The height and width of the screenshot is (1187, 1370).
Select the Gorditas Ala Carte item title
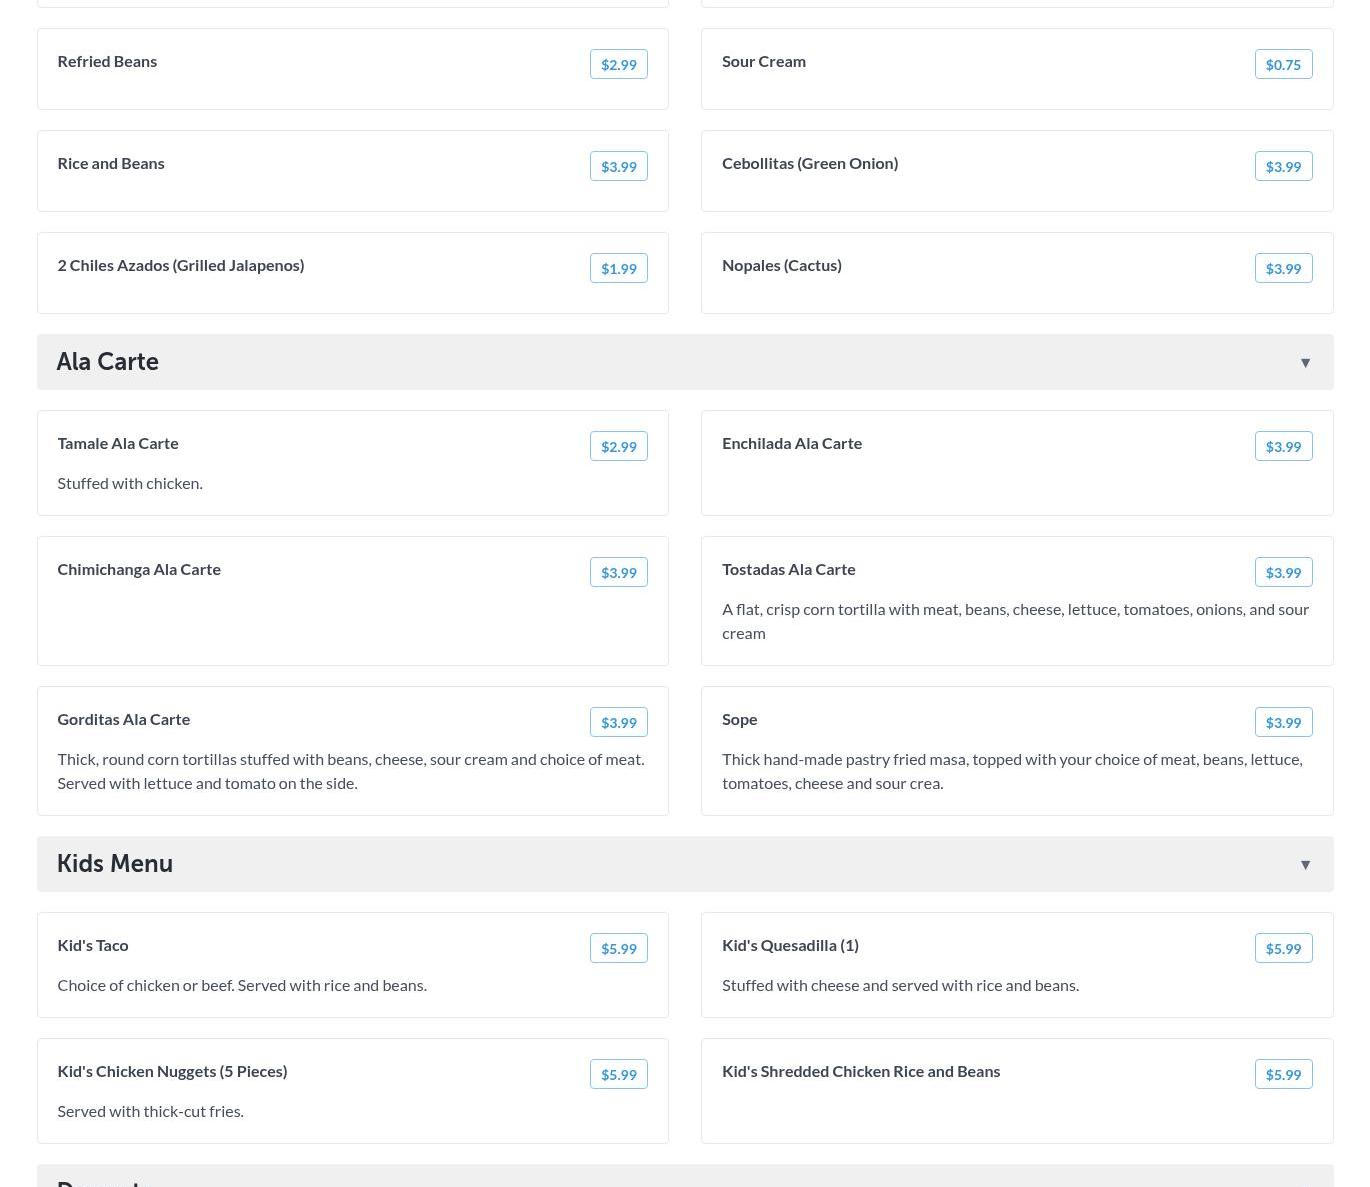pyautogui.click(x=124, y=720)
